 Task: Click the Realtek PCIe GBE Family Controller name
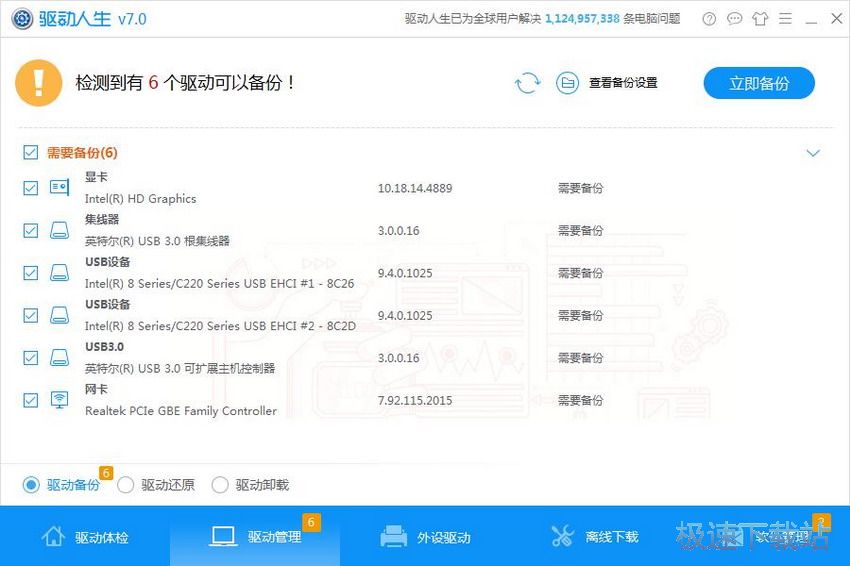tap(181, 411)
